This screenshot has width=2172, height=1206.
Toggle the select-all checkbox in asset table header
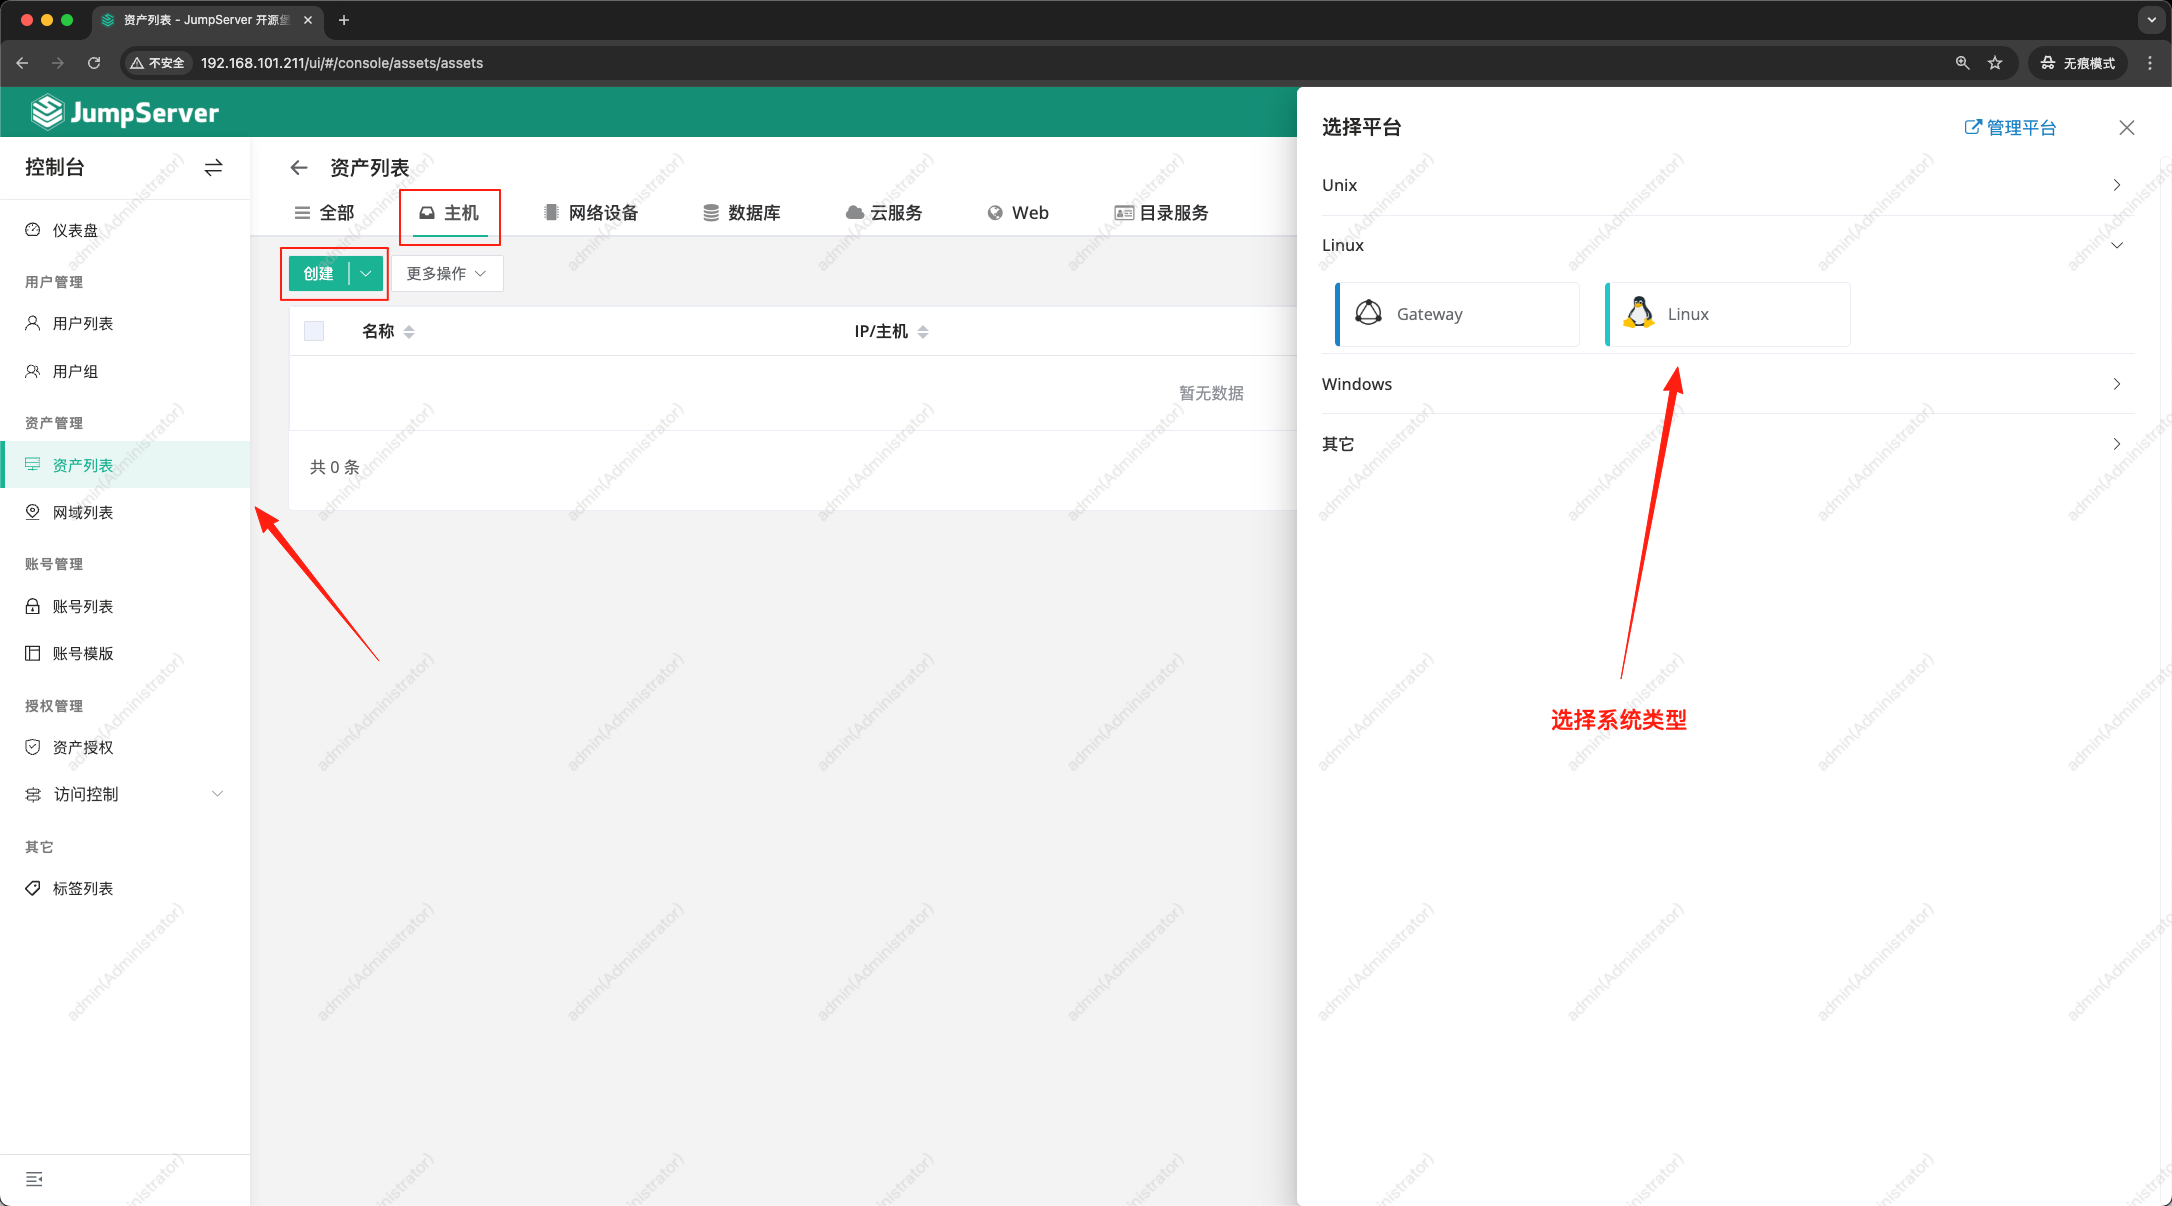313,331
